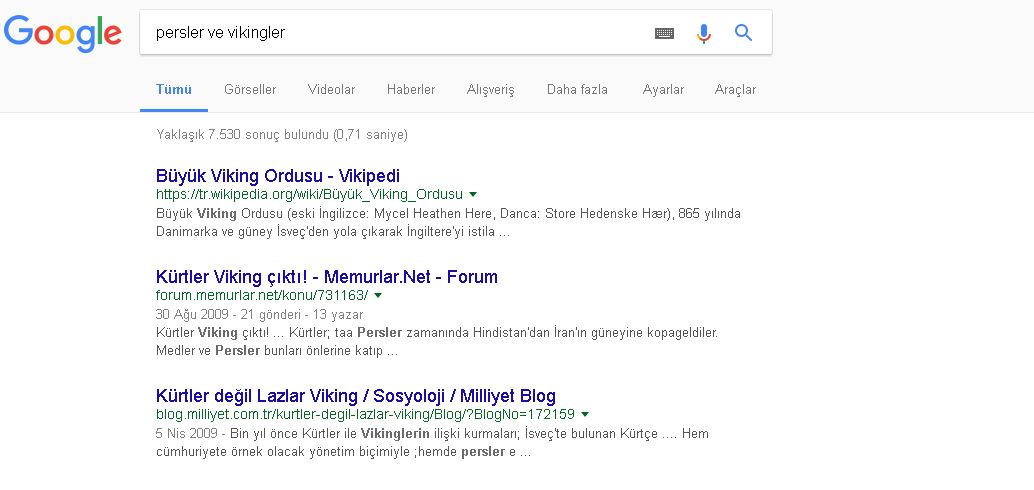Viewport: 1034px width, 490px height.
Task: Switch to the Videolar tab
Action: point(331,90)
